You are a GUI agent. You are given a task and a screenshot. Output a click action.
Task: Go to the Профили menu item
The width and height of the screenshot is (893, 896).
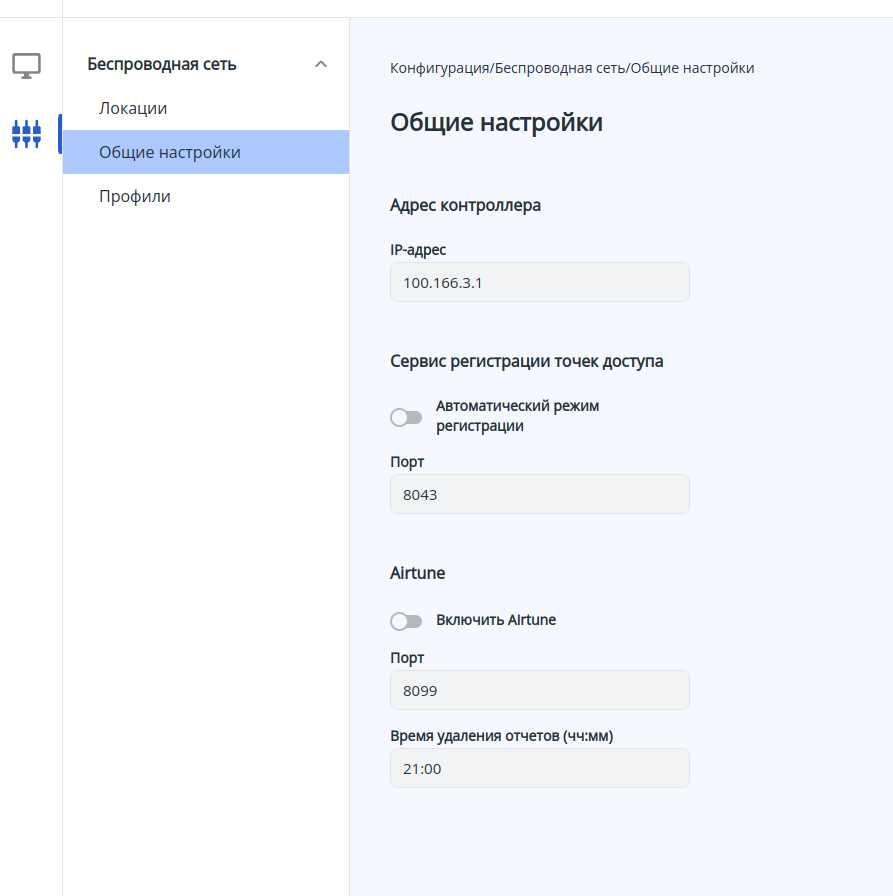pyautogui.click(x=135, y=196)
